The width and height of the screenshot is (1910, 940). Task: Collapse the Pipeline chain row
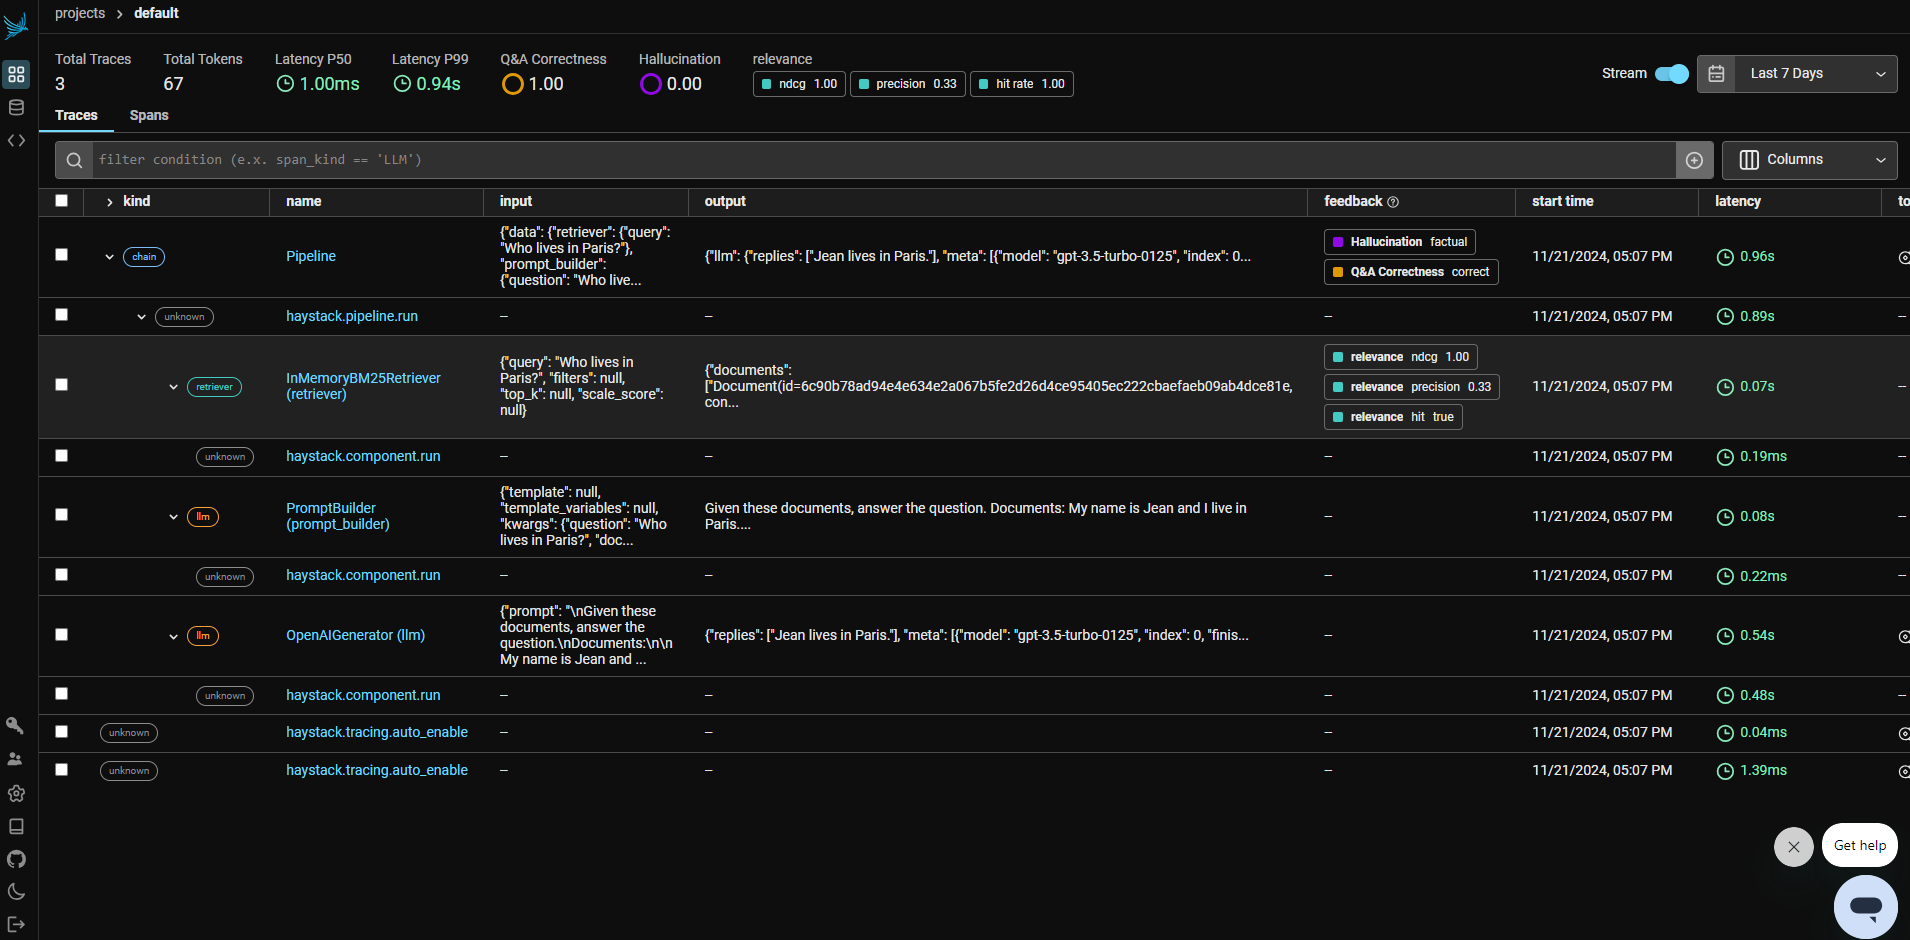(109, 257)
